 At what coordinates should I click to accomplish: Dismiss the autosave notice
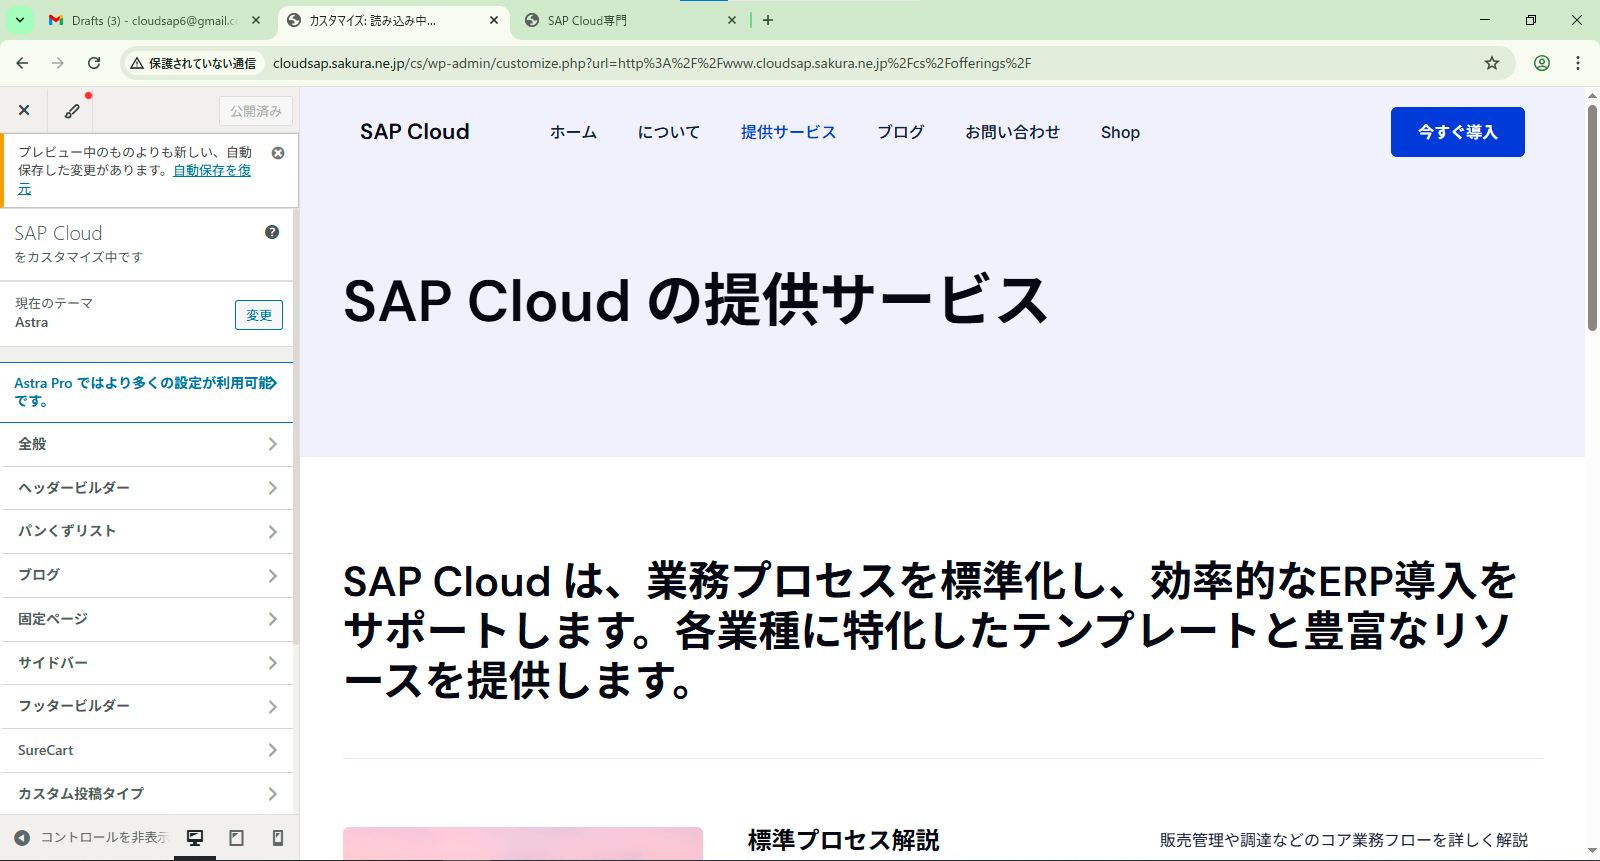tap(278, 153)
